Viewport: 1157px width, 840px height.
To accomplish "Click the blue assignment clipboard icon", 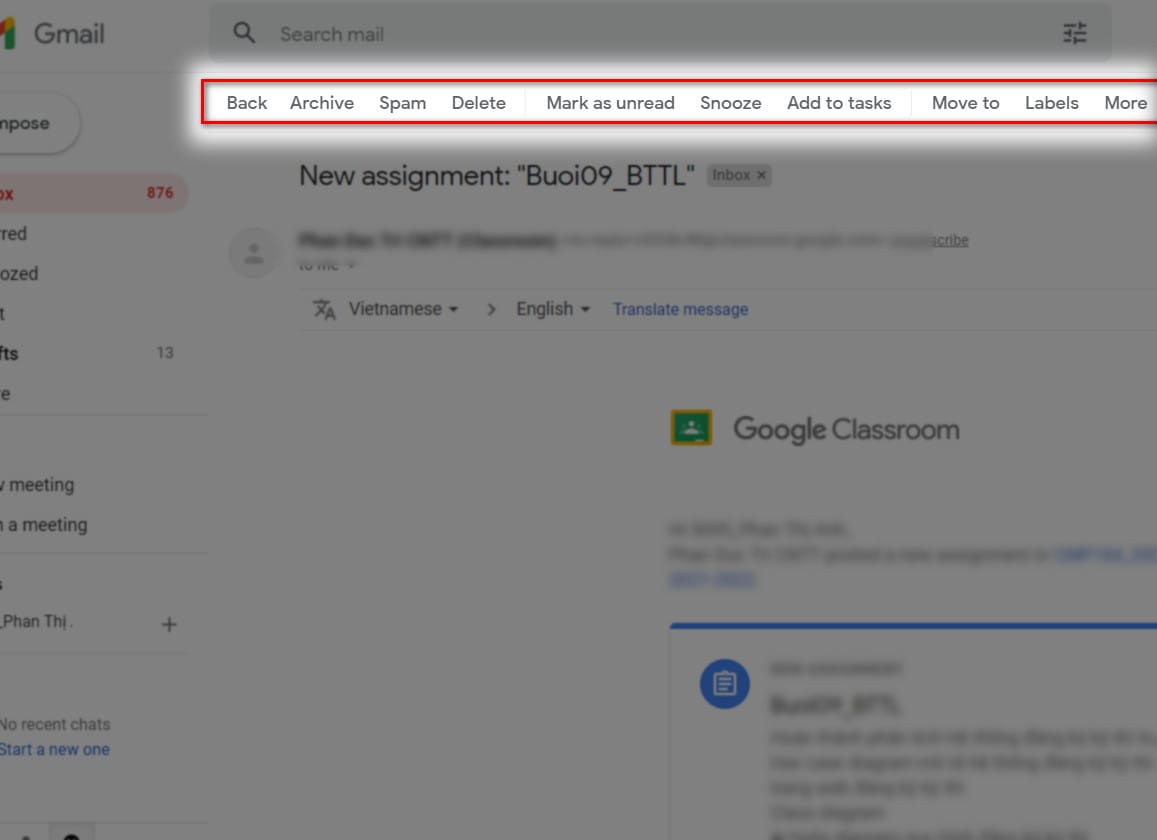I will pyautogui.click(x=725, y=684).
